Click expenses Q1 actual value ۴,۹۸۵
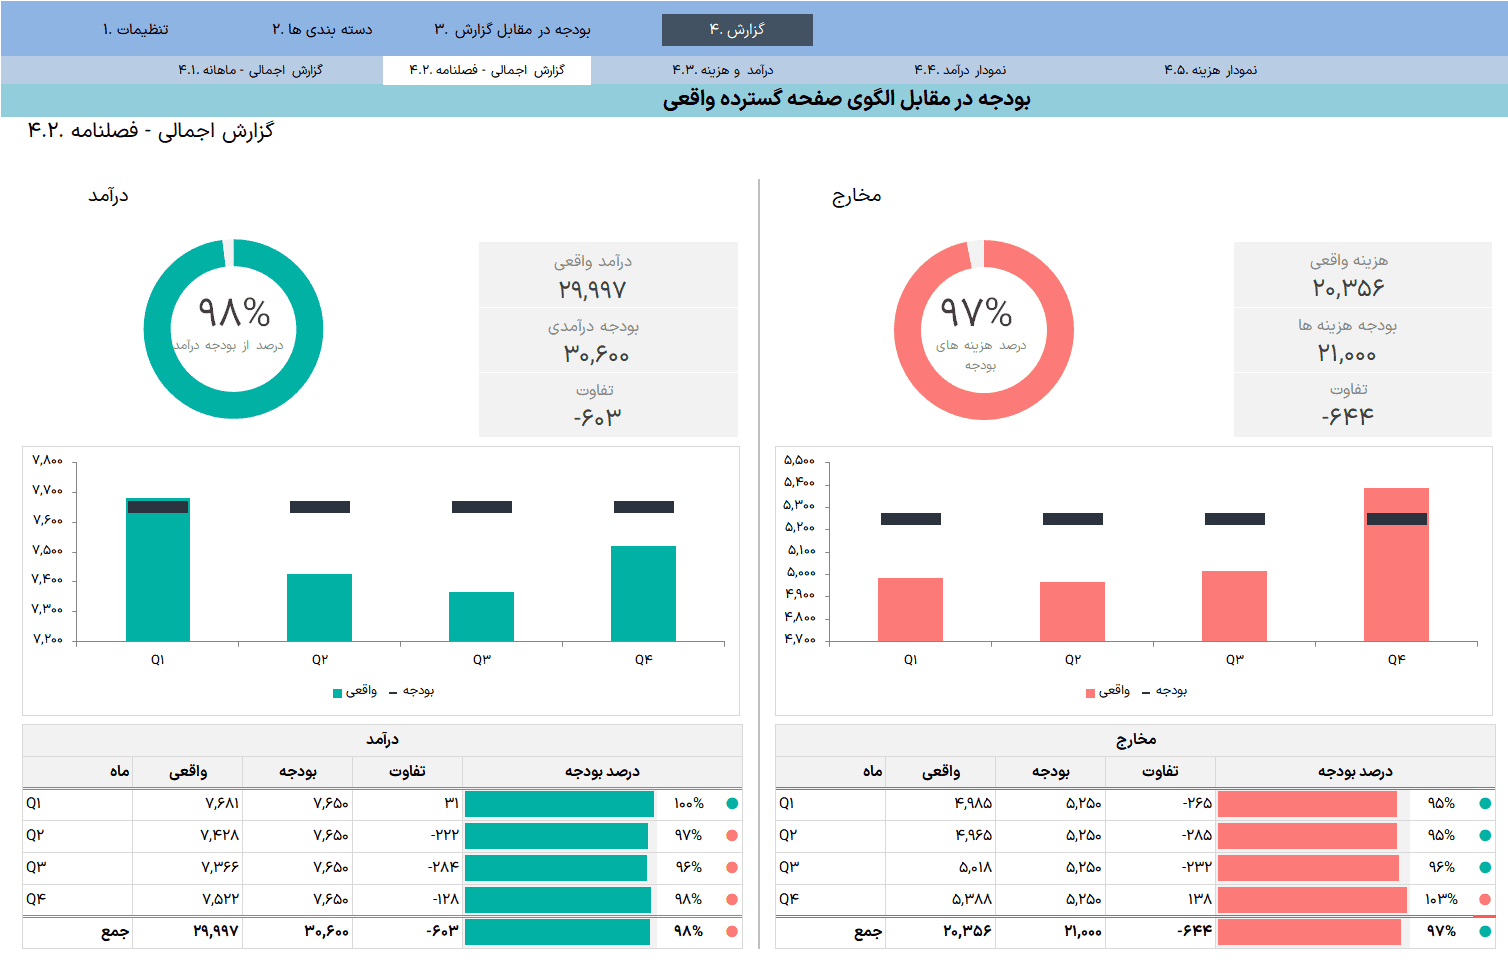 [x=973, y=803]
